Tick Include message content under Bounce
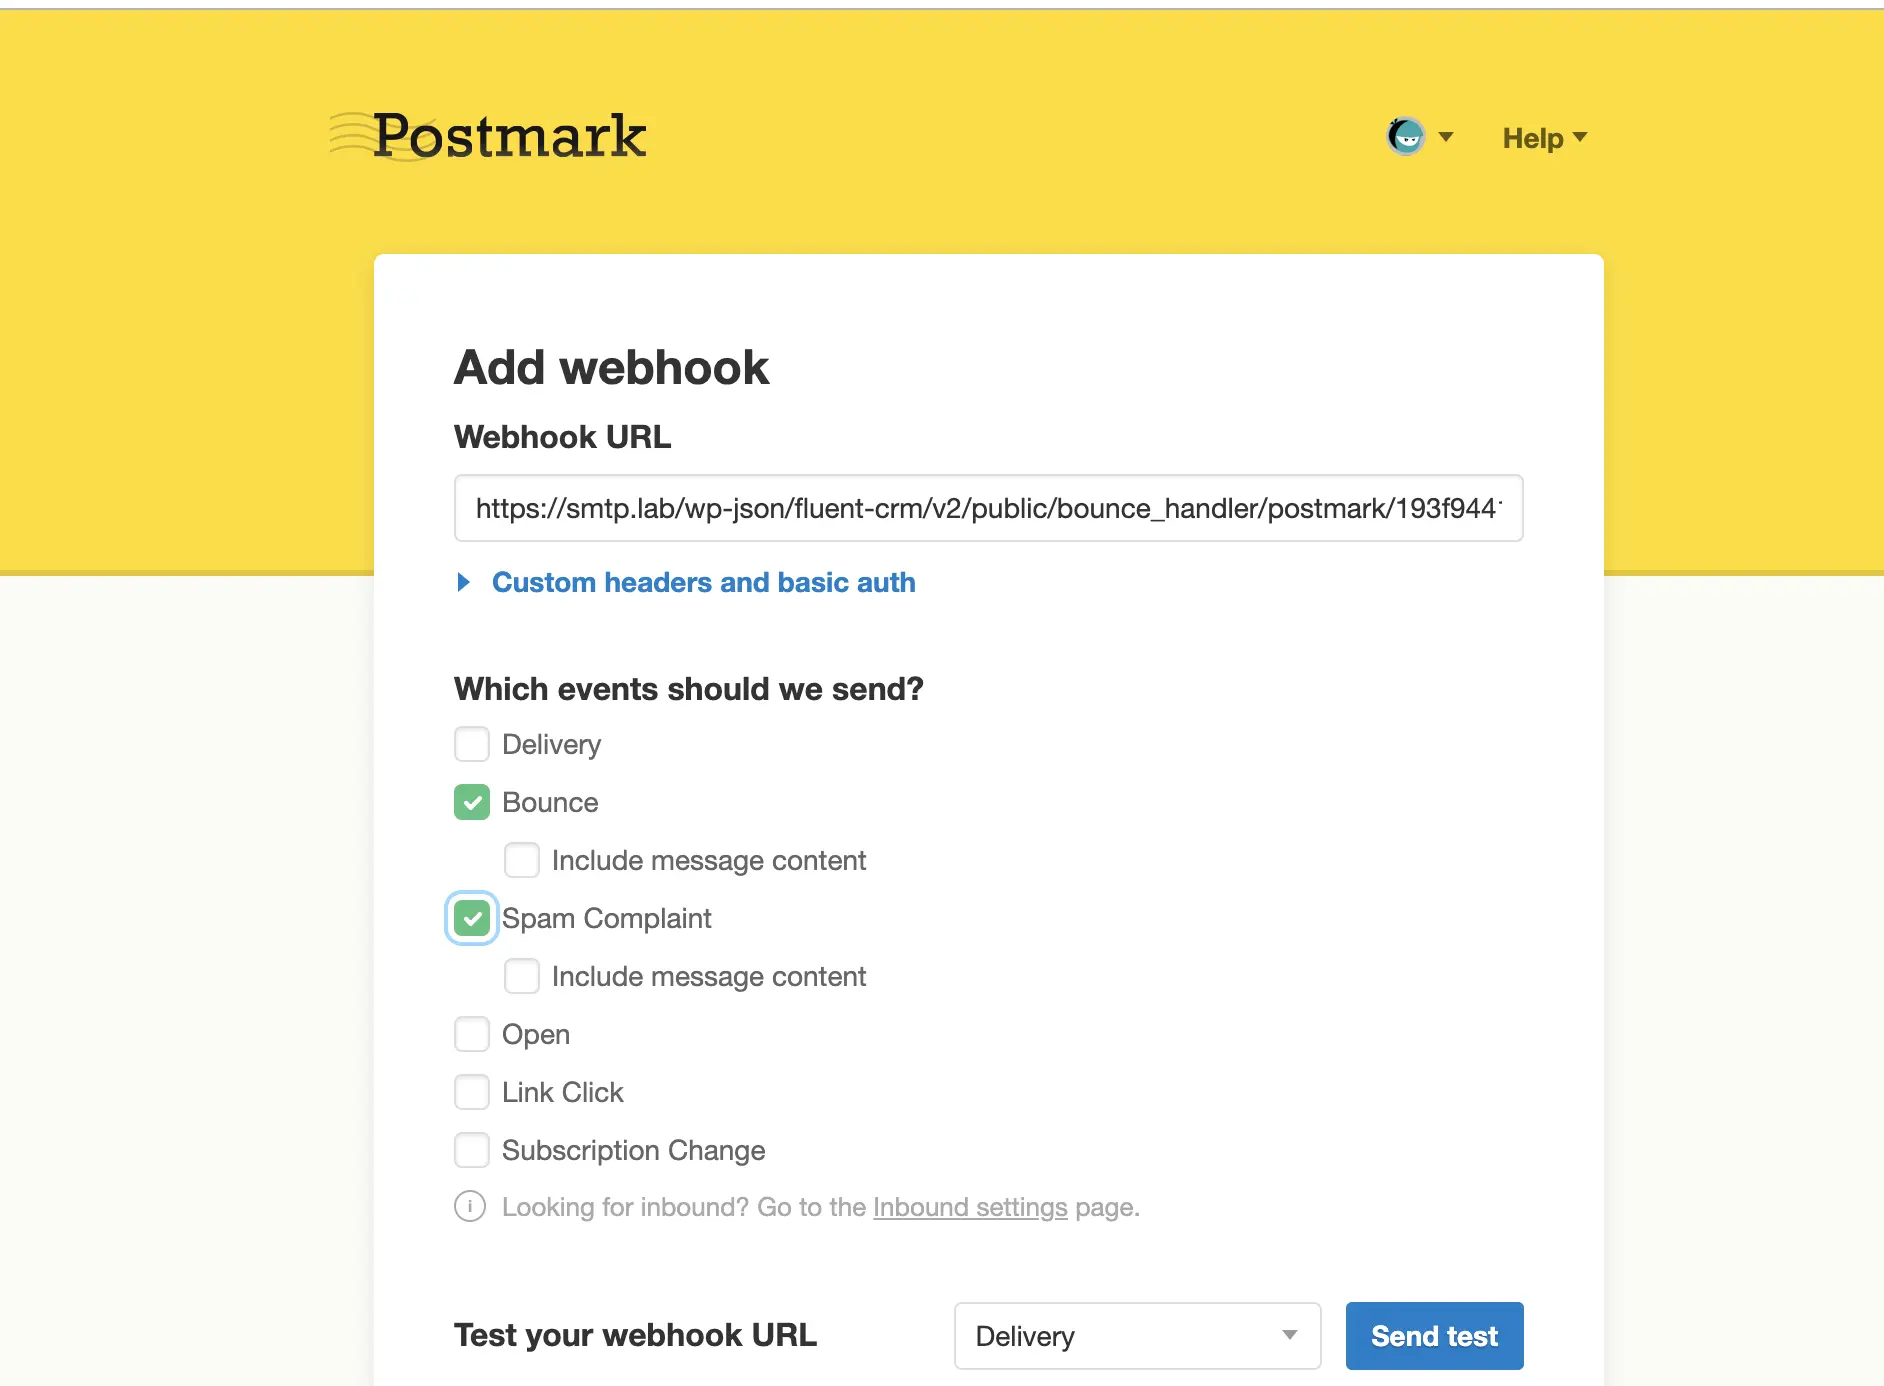Screen dimensions: 1884x1386 (522, 860)
